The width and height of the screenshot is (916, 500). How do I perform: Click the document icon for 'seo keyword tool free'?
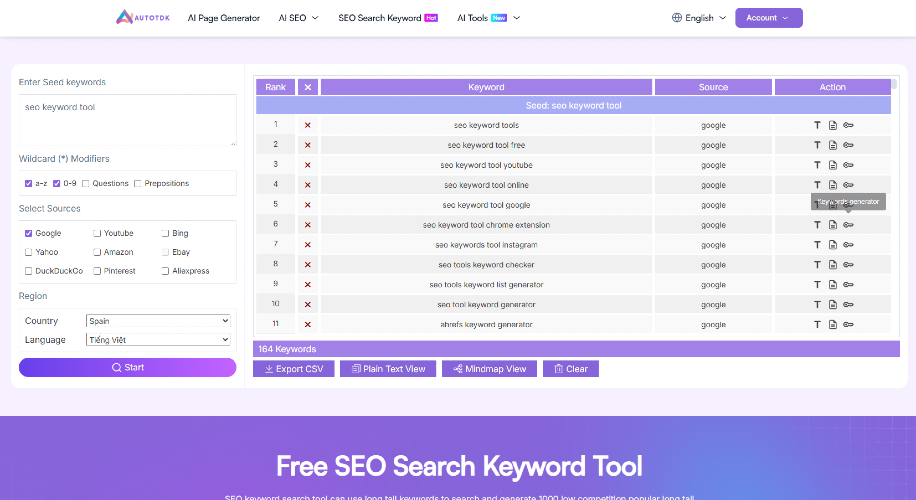(x=832, y=145)
